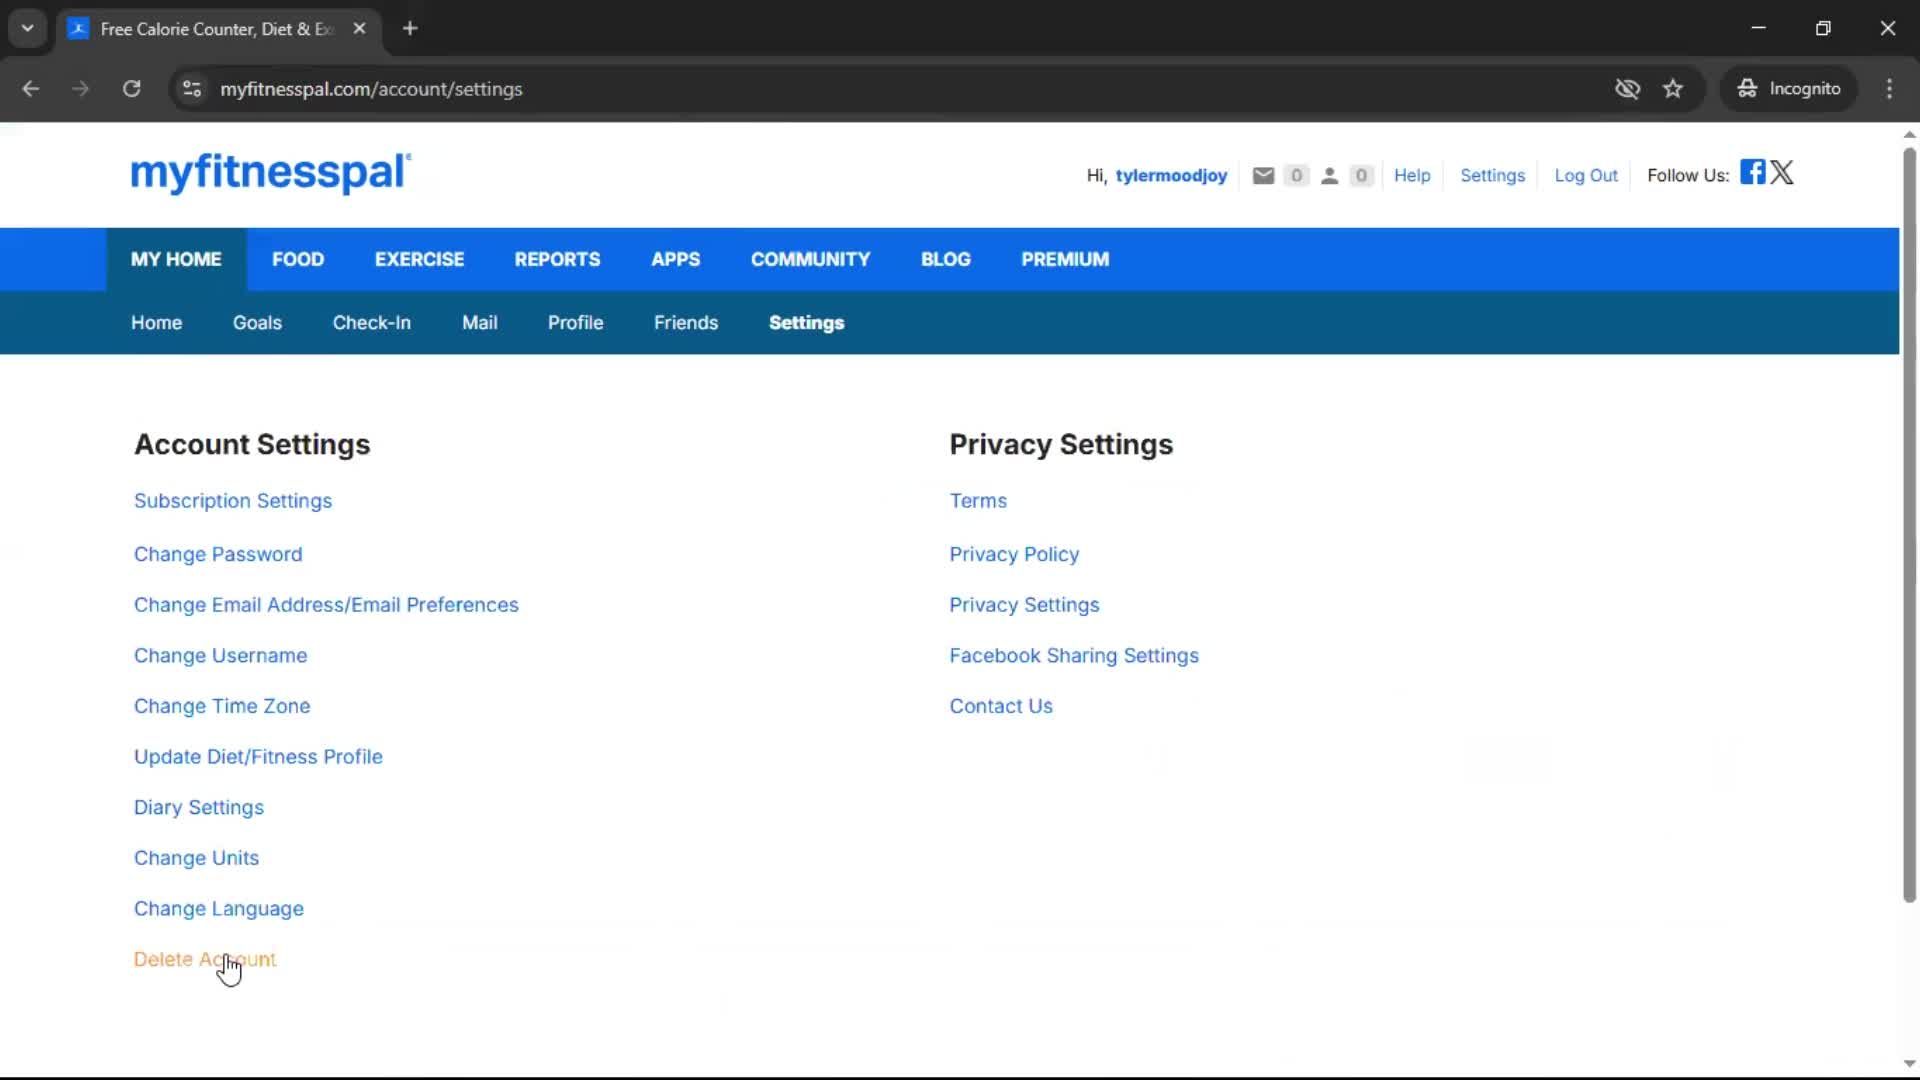Go to Check-In in the sub-navigation

pyautogui.click(x=371, y=323)
